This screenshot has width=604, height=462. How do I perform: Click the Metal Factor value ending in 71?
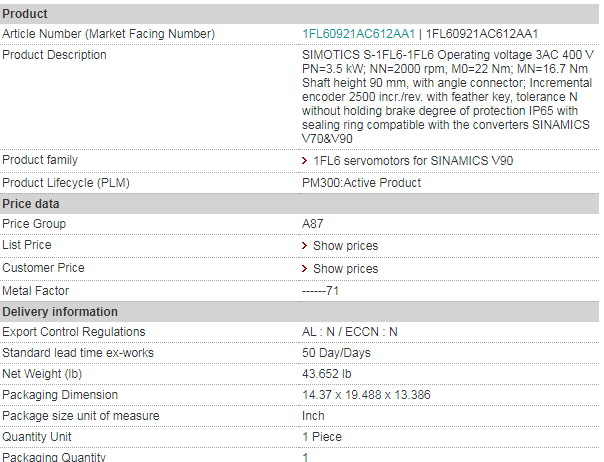pyautogui.click(x=320, y=291)
